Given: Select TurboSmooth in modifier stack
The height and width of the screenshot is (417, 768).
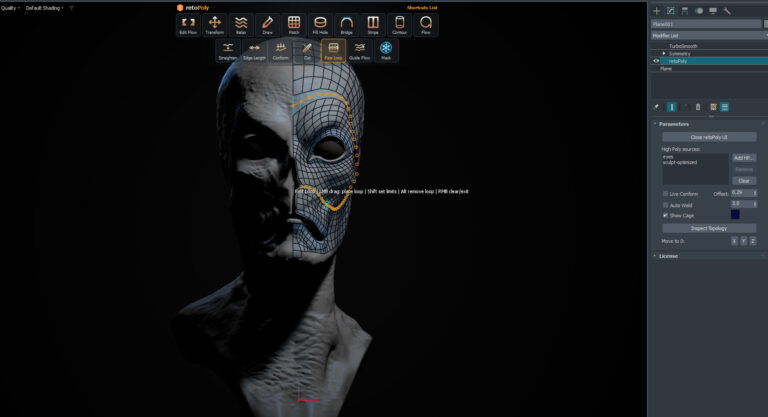Looking at the screenshot, I should pos(683,46).
